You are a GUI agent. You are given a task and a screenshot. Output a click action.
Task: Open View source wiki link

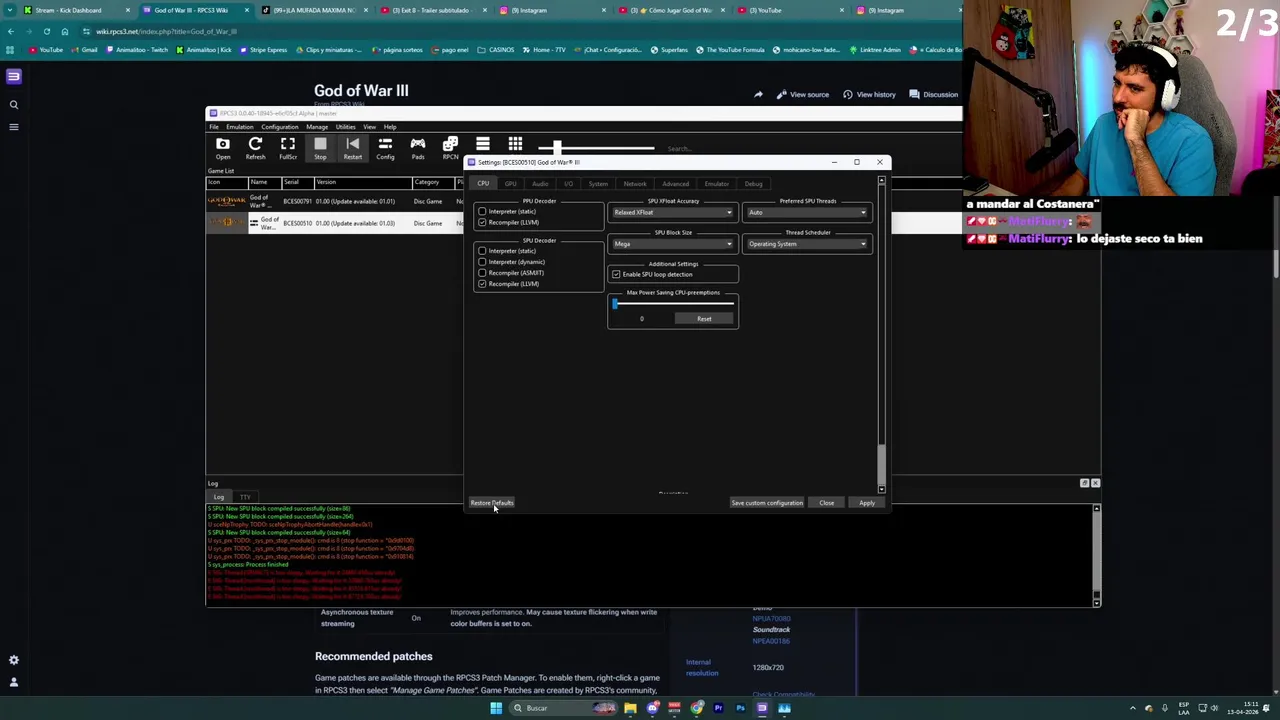(802, 95)
